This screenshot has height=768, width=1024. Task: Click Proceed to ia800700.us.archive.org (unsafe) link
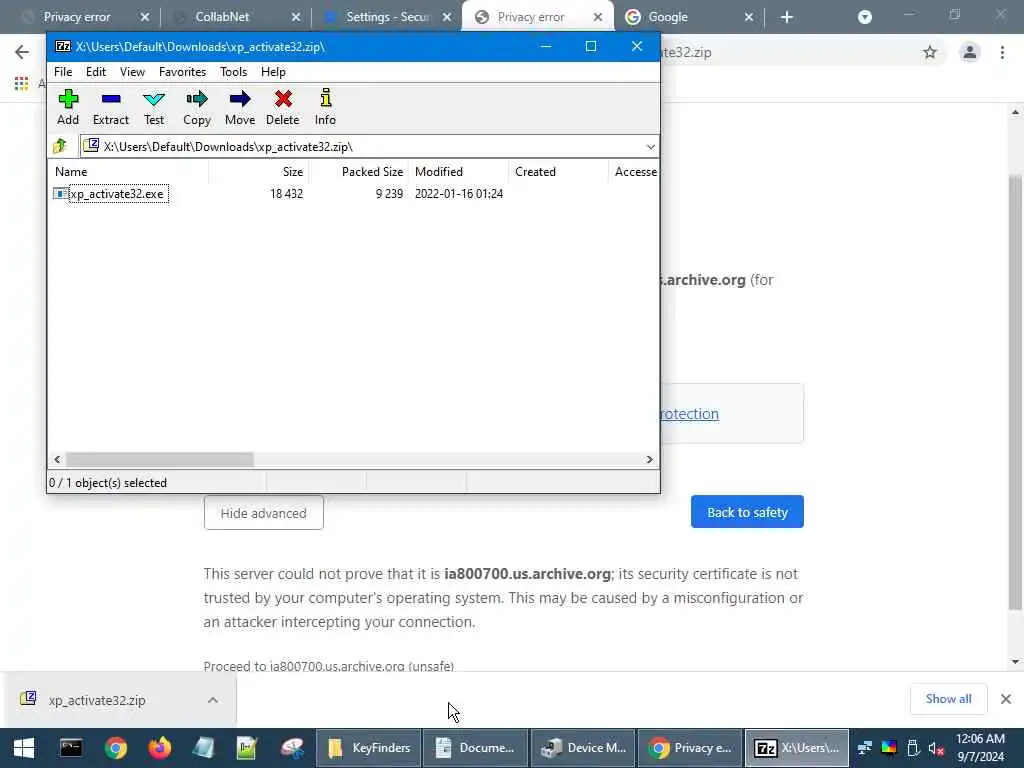pos(328,666)
